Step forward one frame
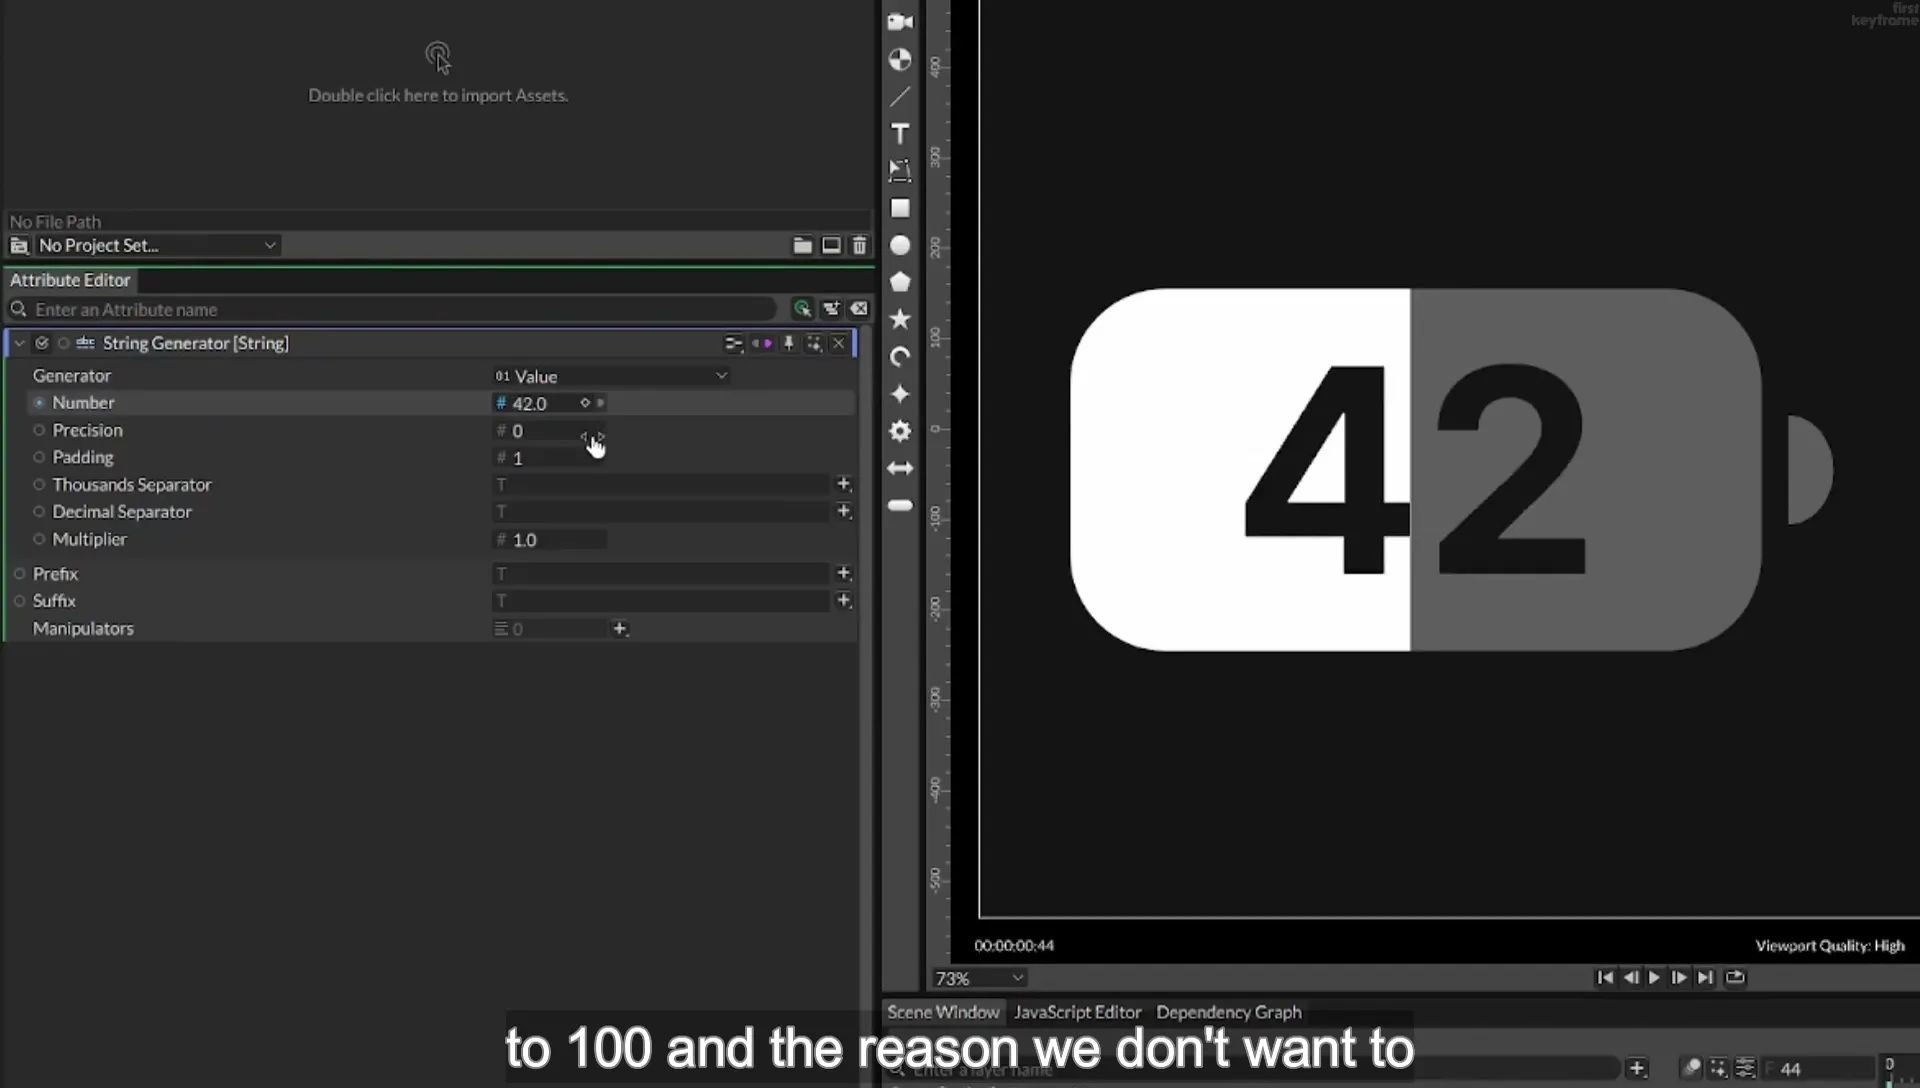The image size is (1920, 1088). coord(1679,977)
